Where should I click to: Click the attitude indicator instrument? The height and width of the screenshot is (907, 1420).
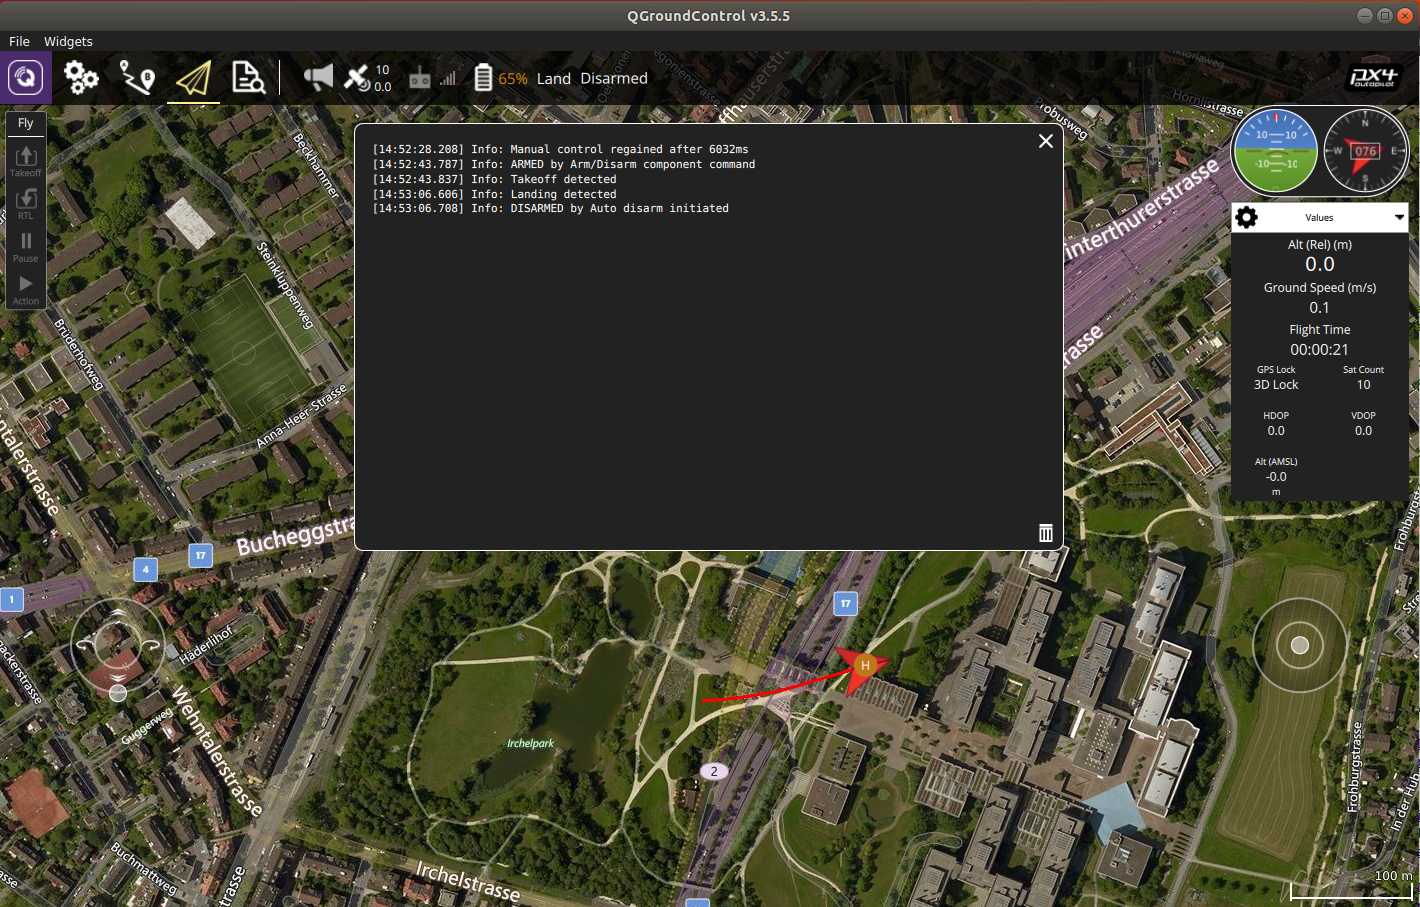coord(1275,151)
